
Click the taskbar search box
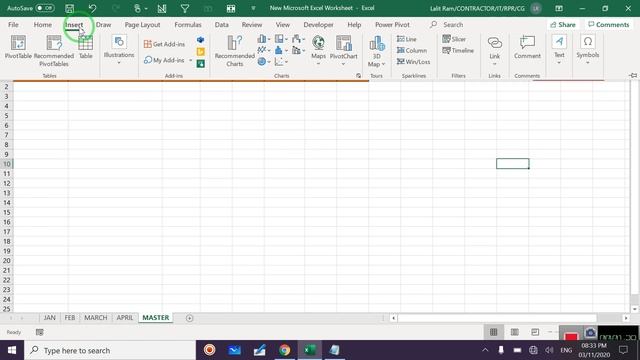[x=110, y=350]
